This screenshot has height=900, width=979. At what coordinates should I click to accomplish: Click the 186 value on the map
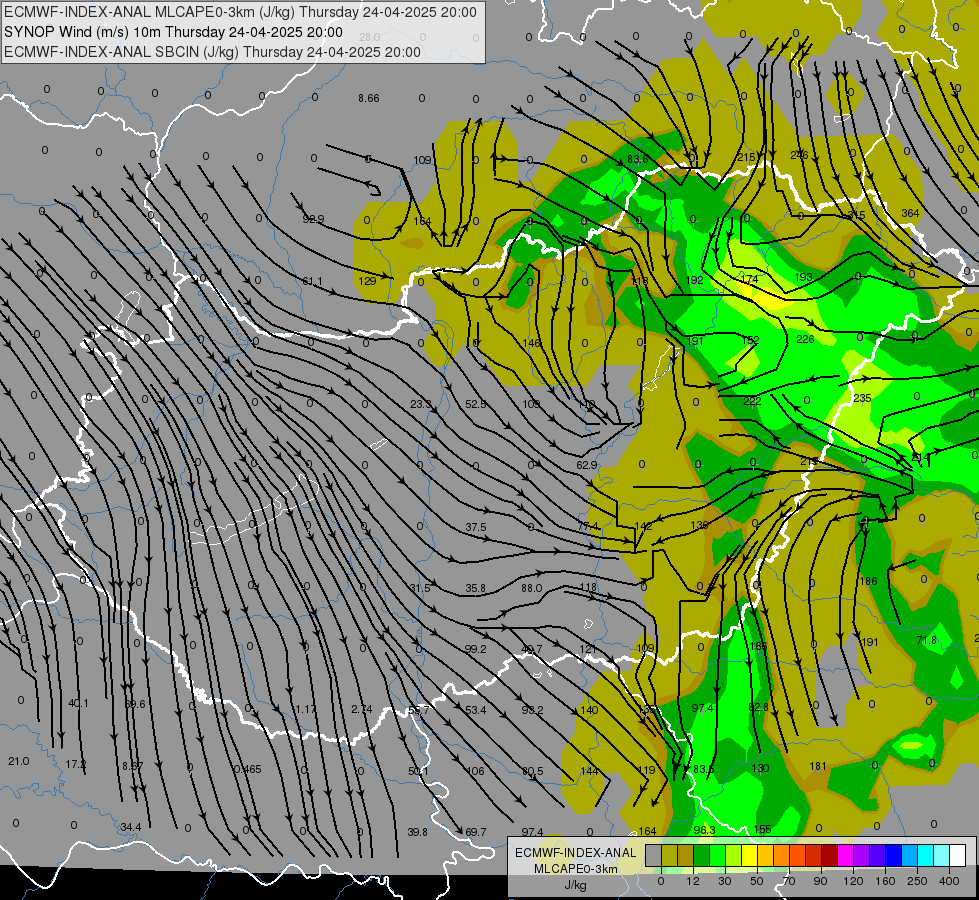(869, 581)
